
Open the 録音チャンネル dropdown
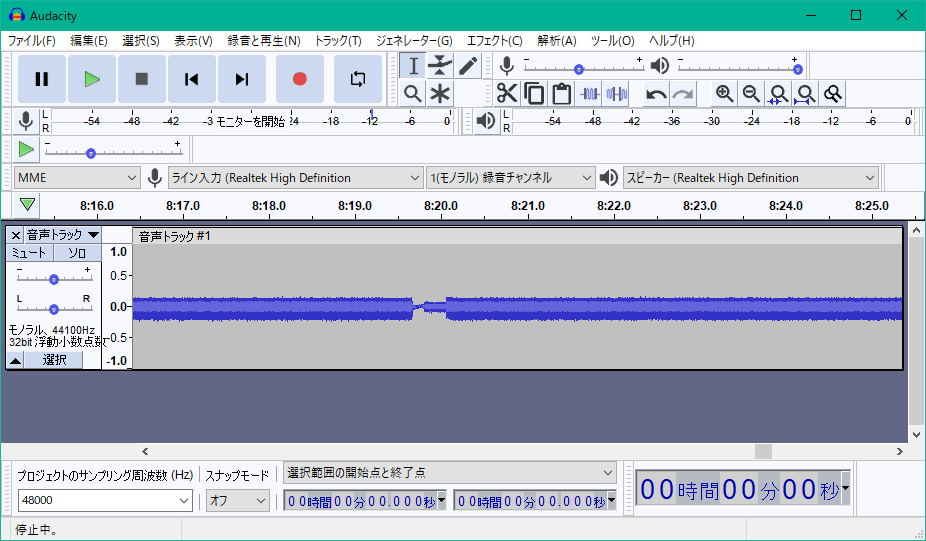coord(510,178)
